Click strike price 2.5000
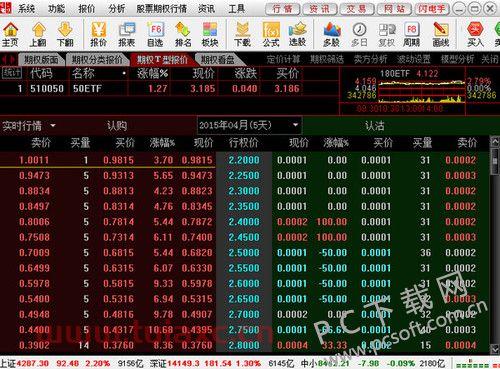 [244, 253]
